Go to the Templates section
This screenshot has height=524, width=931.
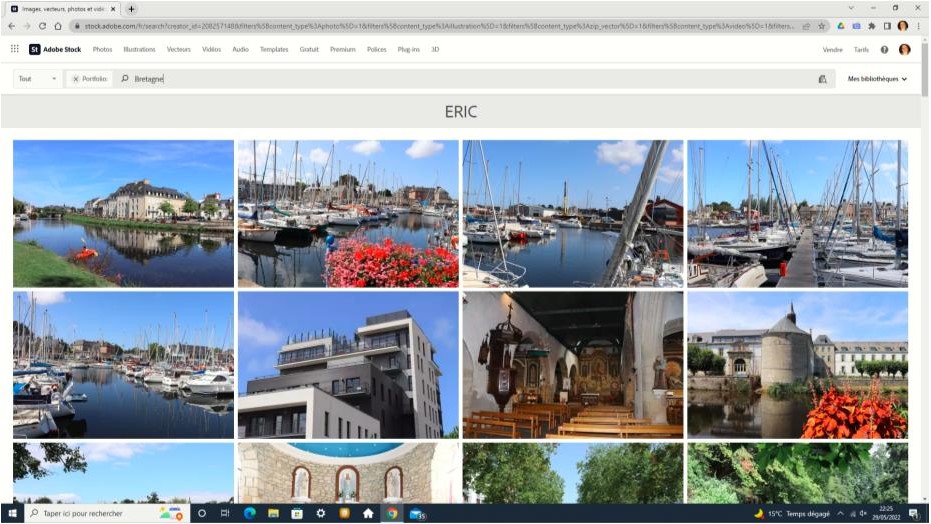(274, 49)
